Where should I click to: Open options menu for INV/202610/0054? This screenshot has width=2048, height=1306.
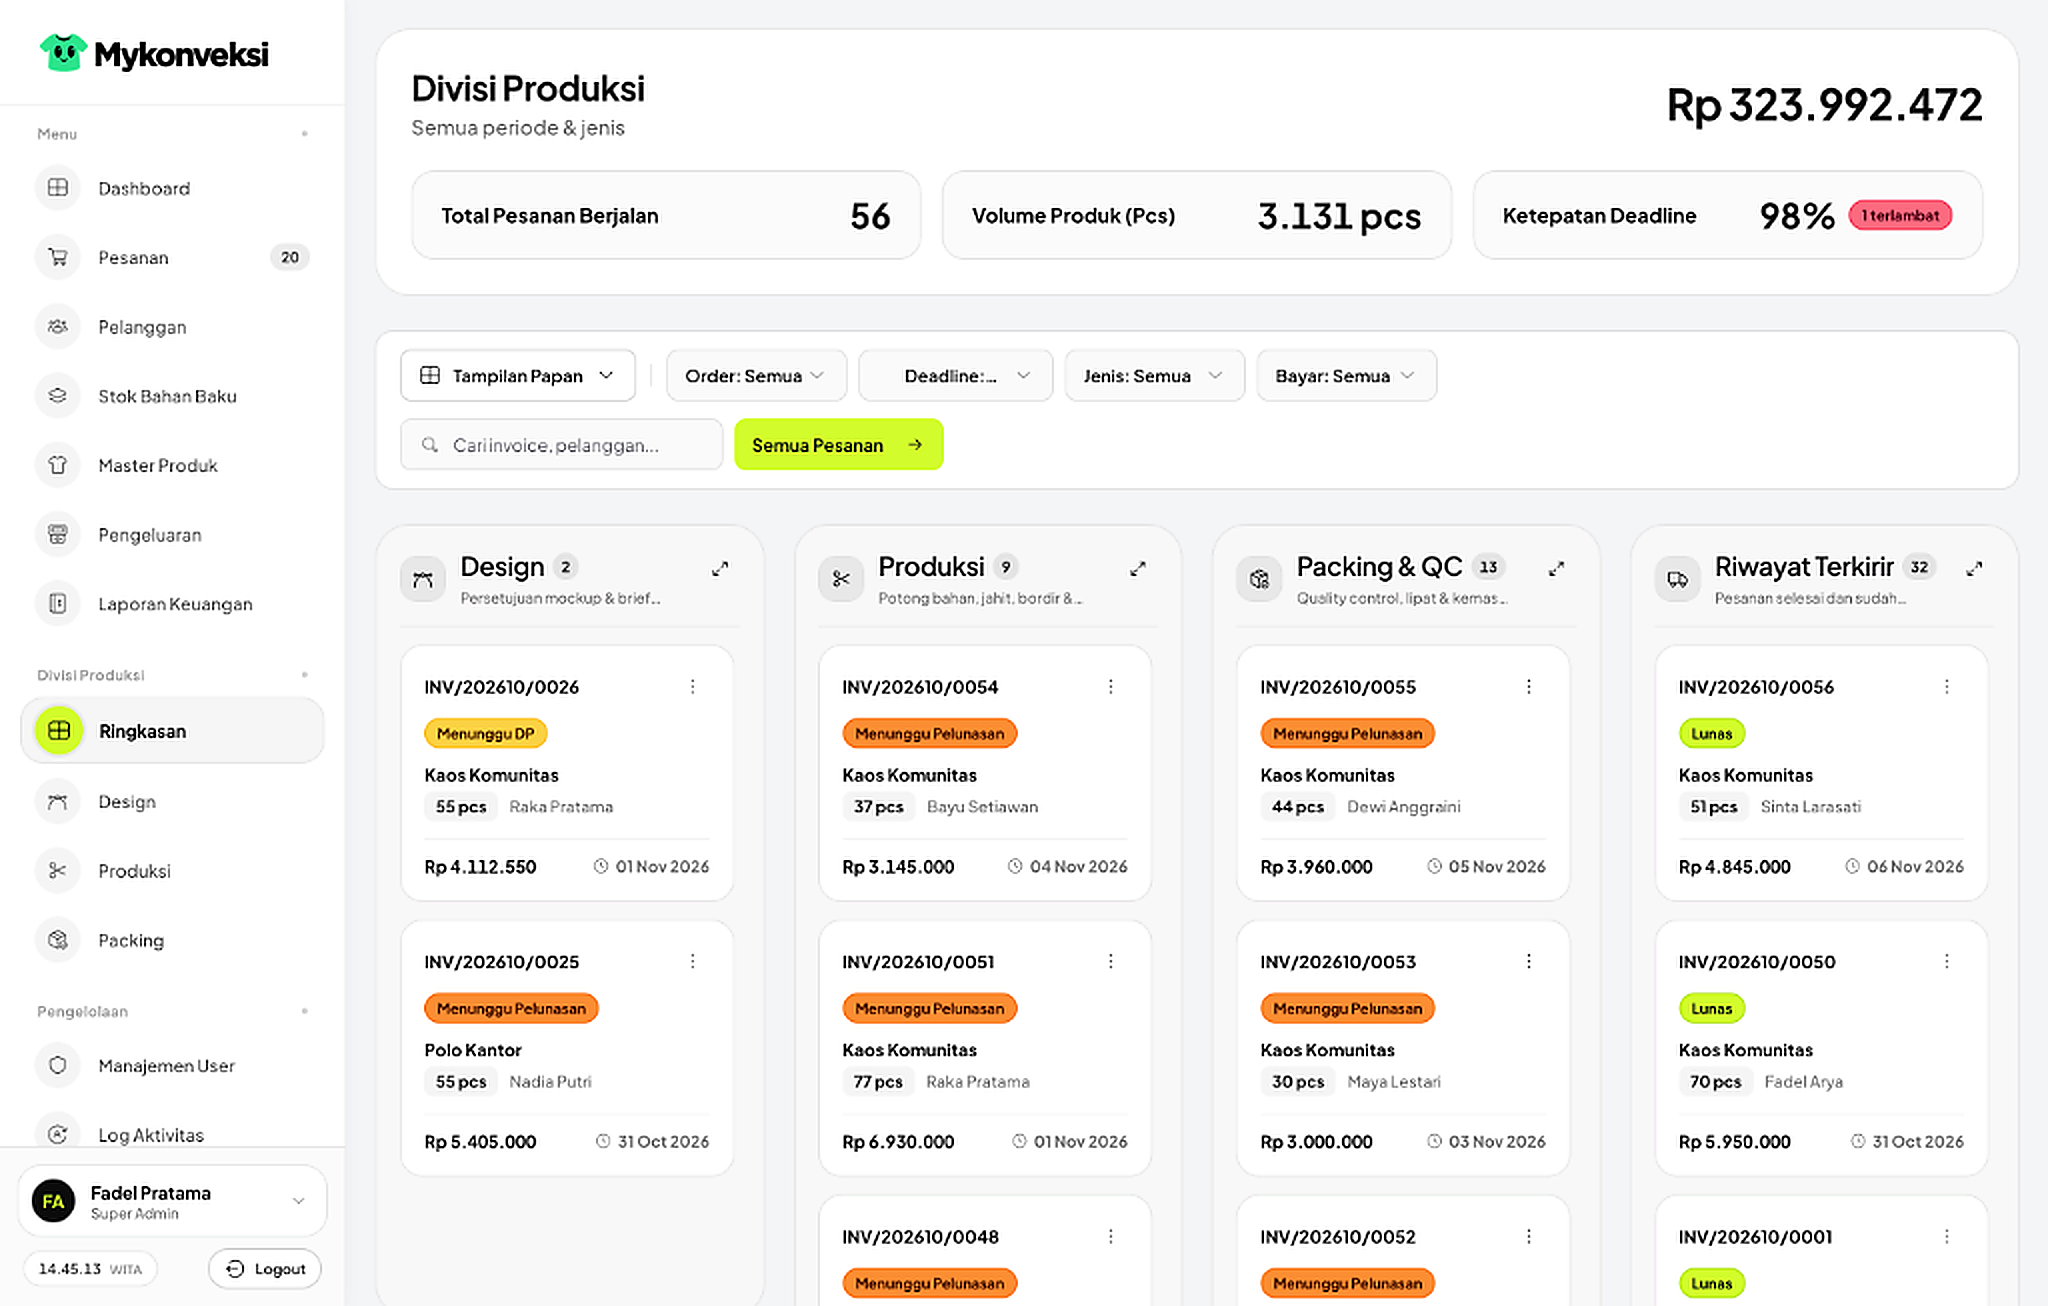pos(1111,687)
